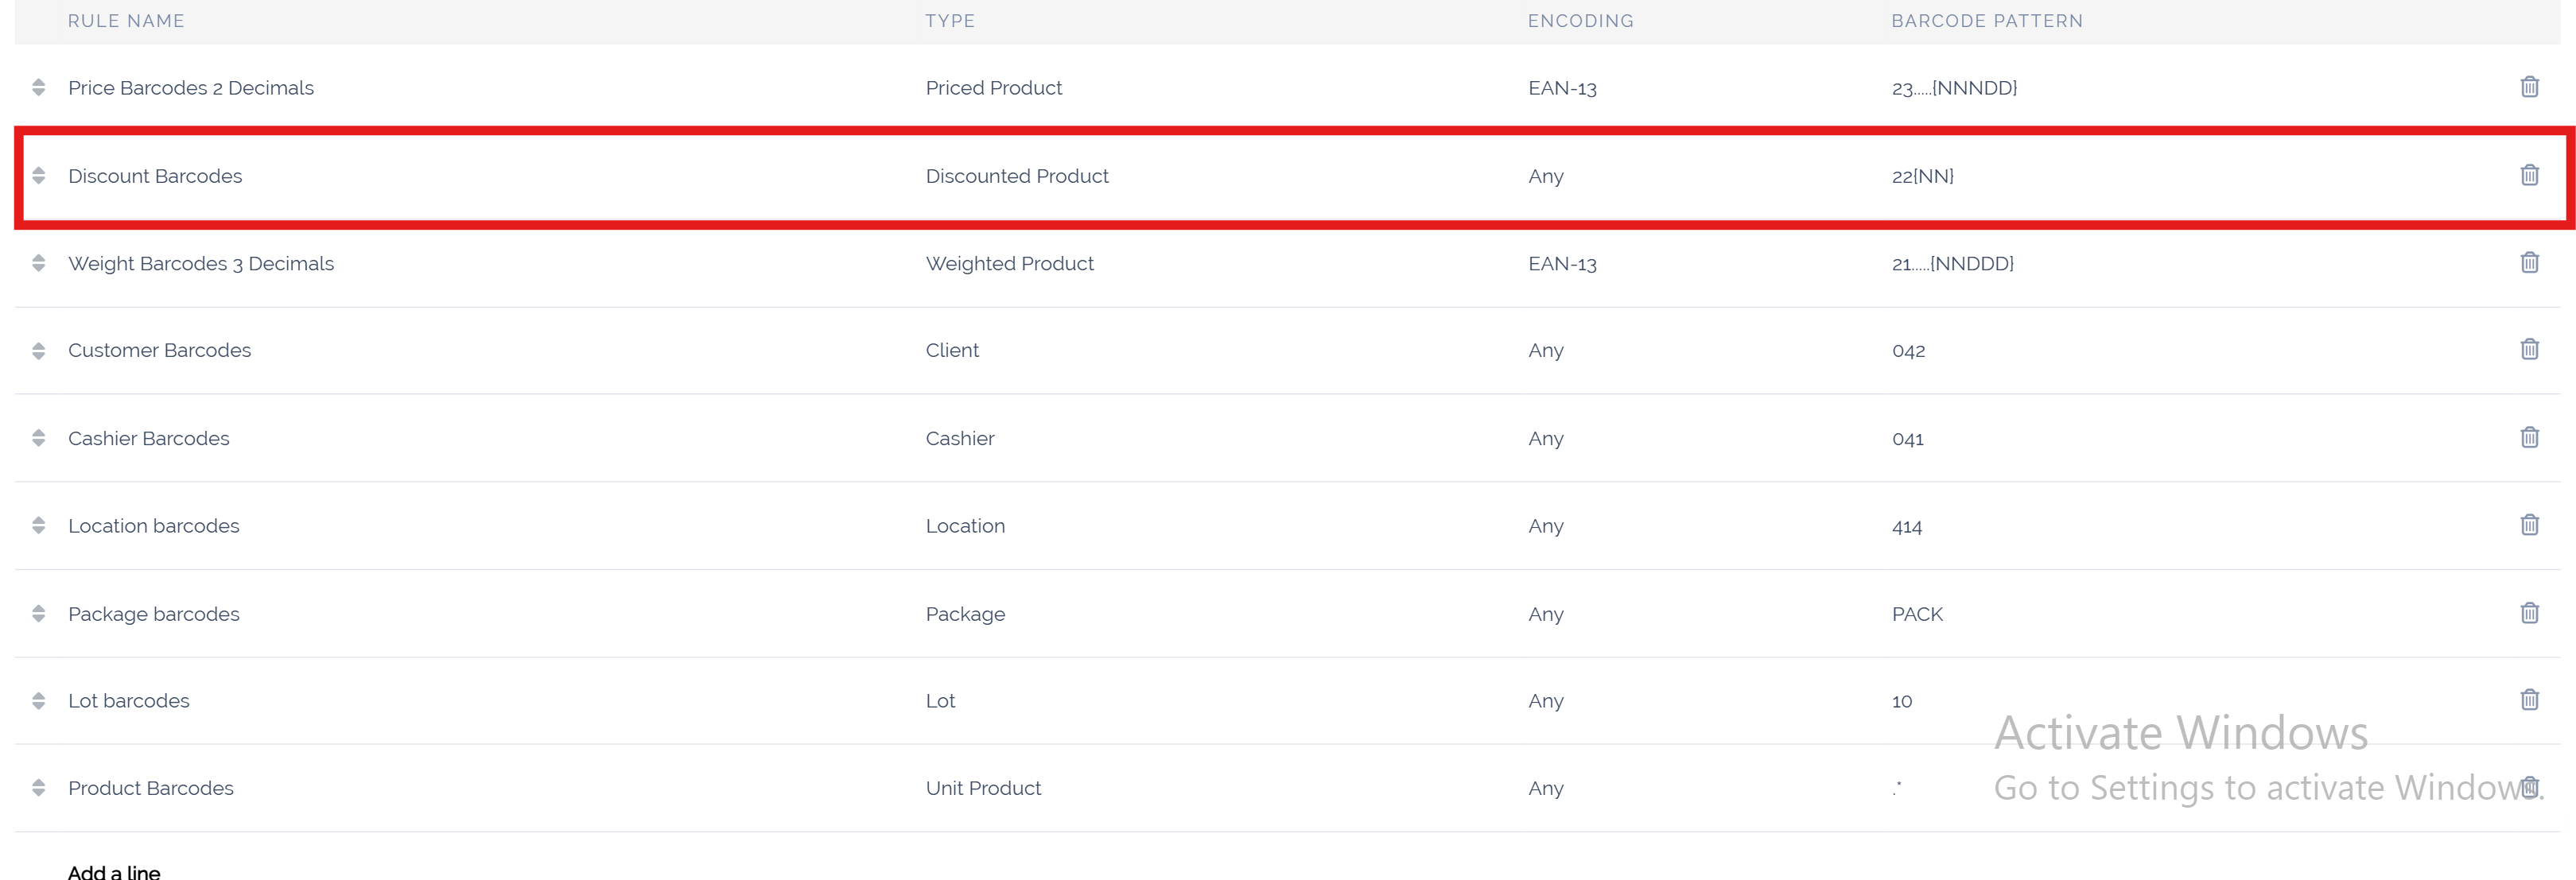Sort by Rule Name column header
The image size is (2576, 880).
(126, 21)
